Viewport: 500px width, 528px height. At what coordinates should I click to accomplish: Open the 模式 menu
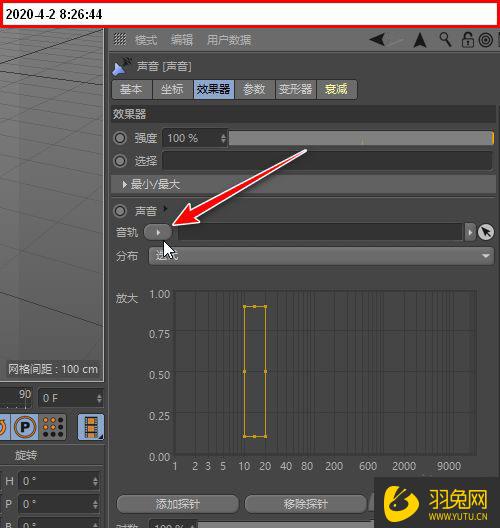[x=145, y=40]
